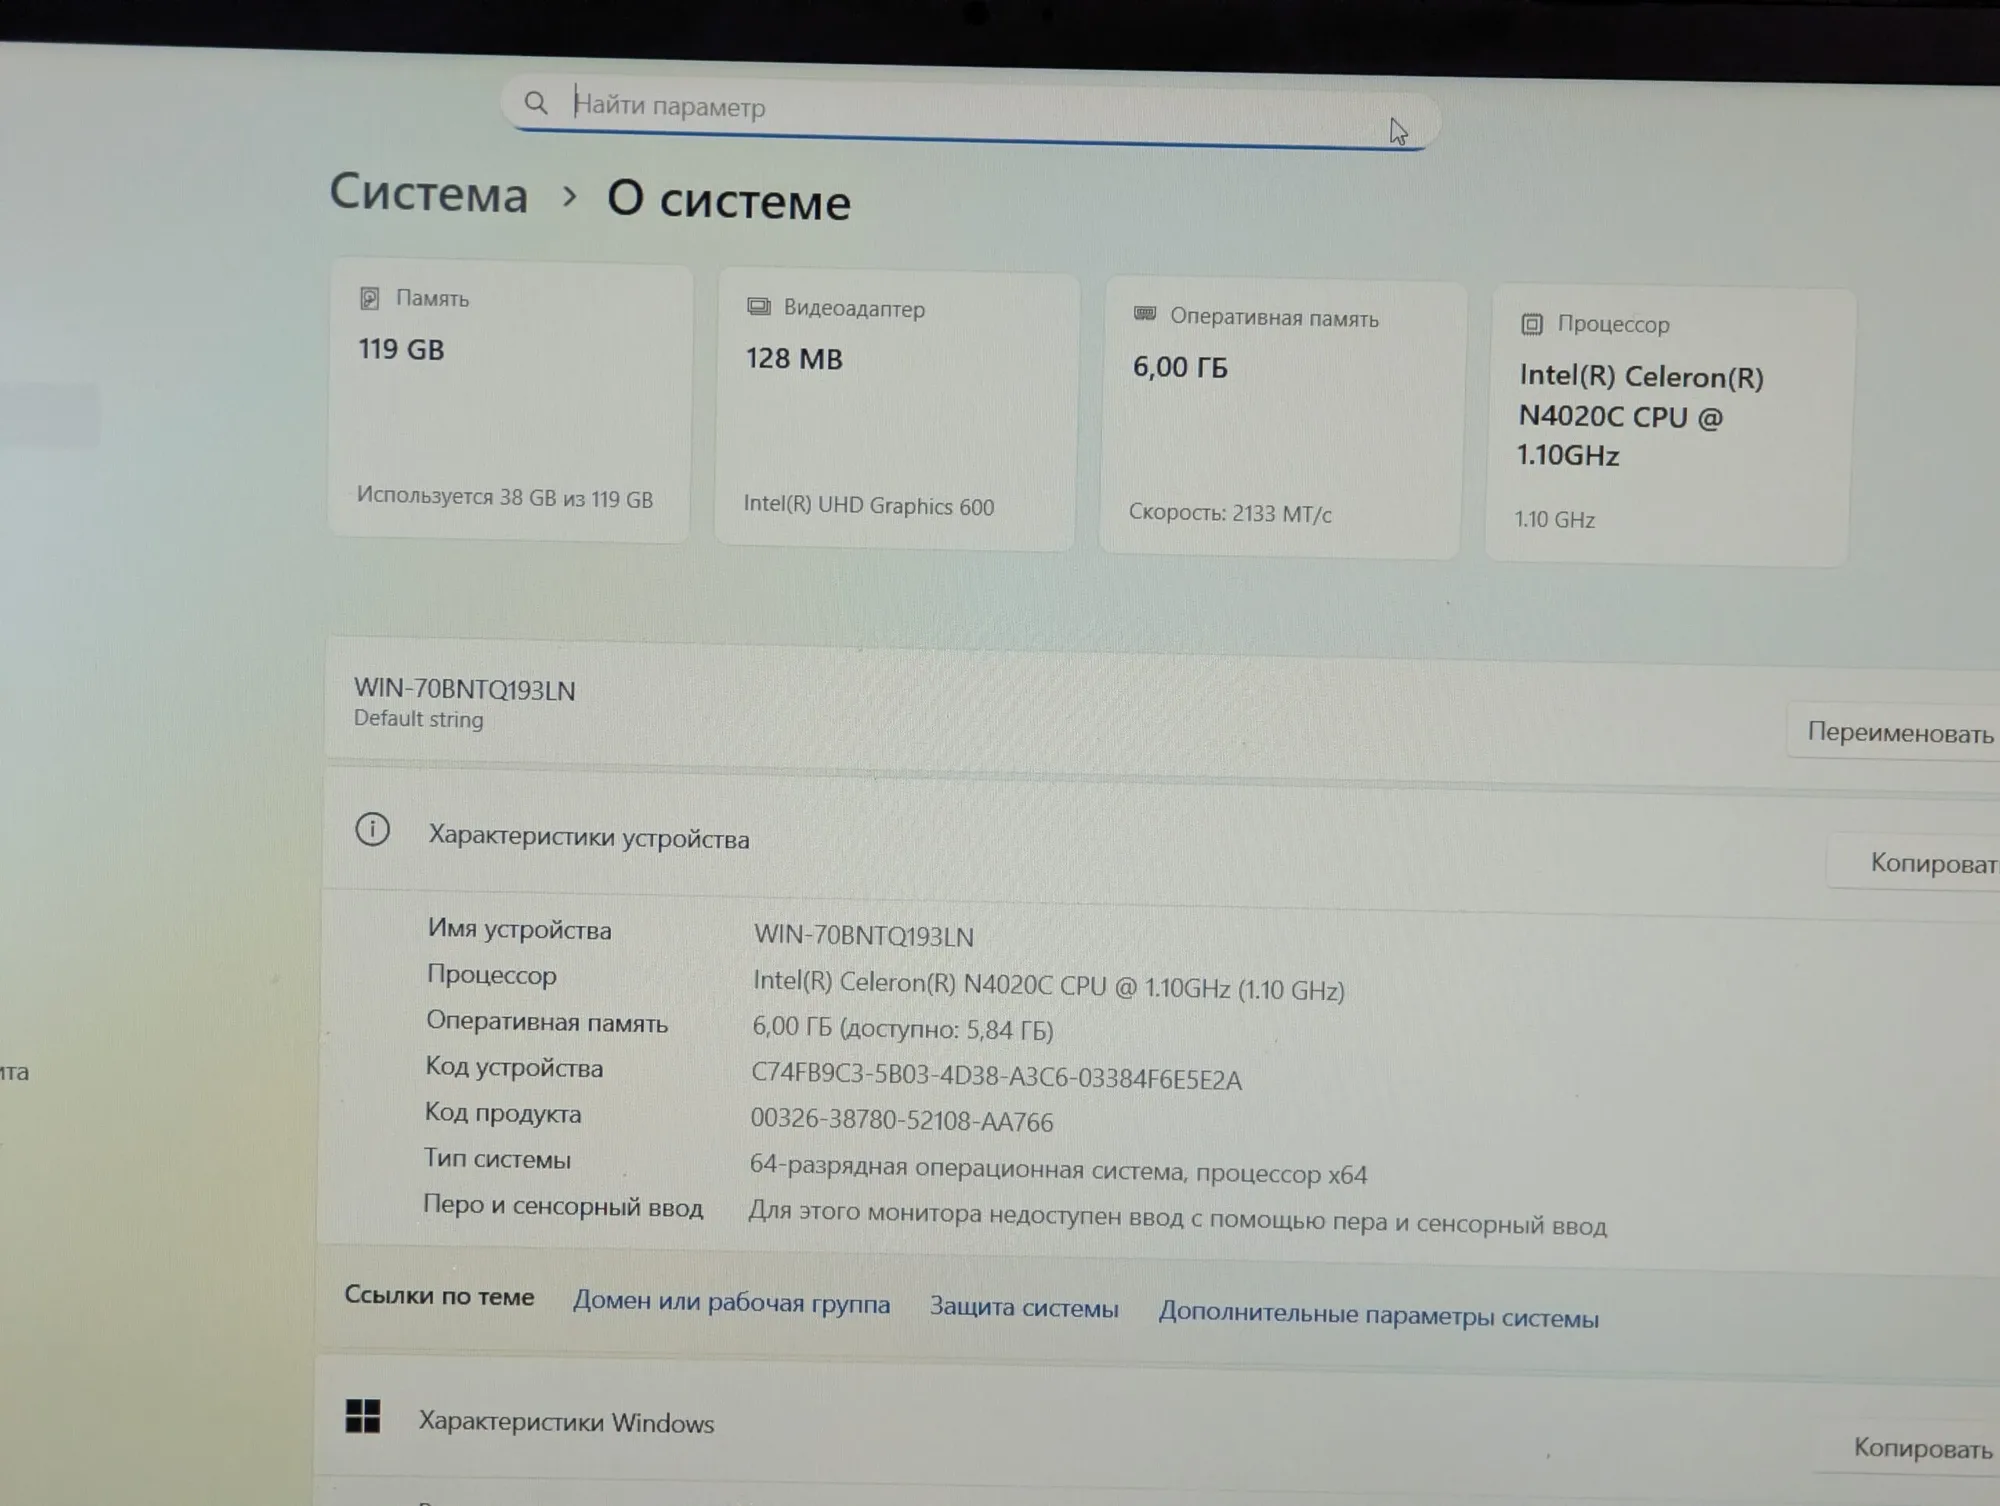Screen dimensions: 2000x1506
Task: Focus the "Найти параметр" search field
Action: pos(970,112)
